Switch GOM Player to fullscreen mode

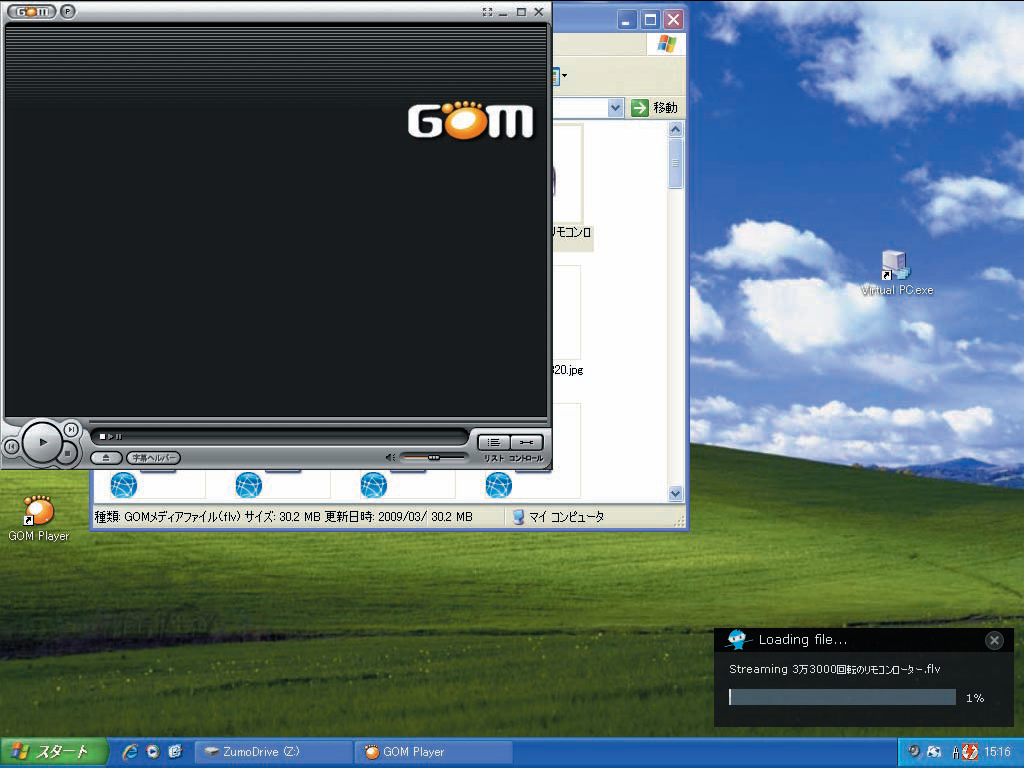pos(487,12)
